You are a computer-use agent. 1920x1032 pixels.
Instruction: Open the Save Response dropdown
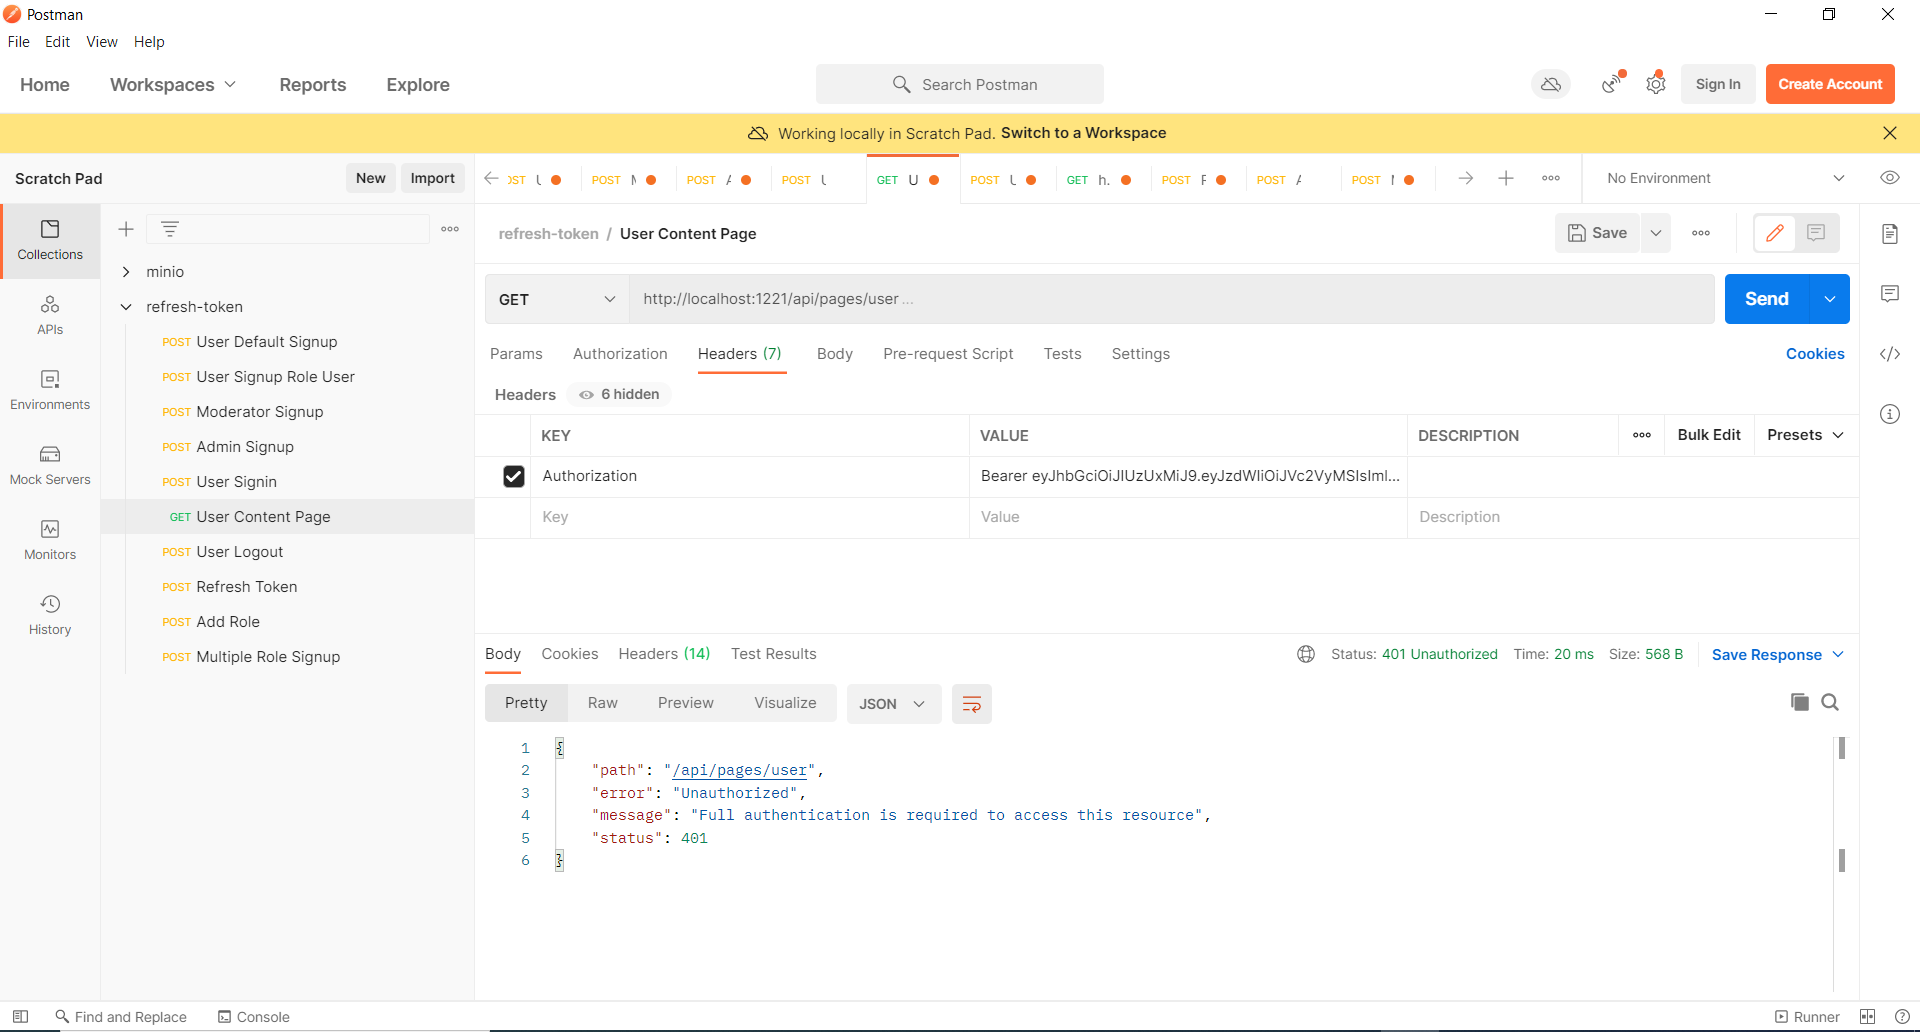tap(1778, 655)
